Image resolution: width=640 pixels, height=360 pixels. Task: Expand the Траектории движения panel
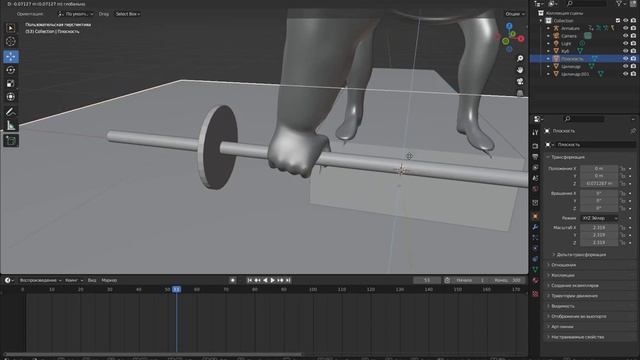point(590,296)
